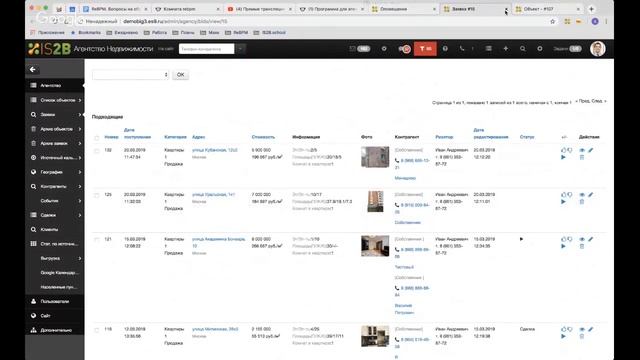The width and height of the screenshot is (640, 360).
Task: Open address link of row 125
Action: (x=213, y=195)
